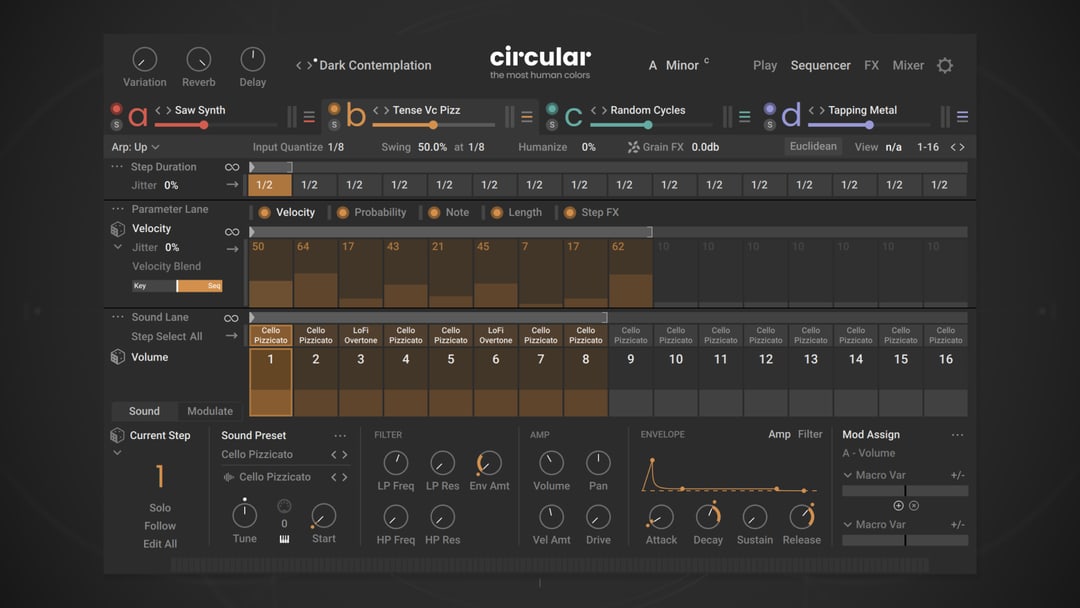Open the Arp: Up dropdown
1080x608 pixels.
click(135, 147)
